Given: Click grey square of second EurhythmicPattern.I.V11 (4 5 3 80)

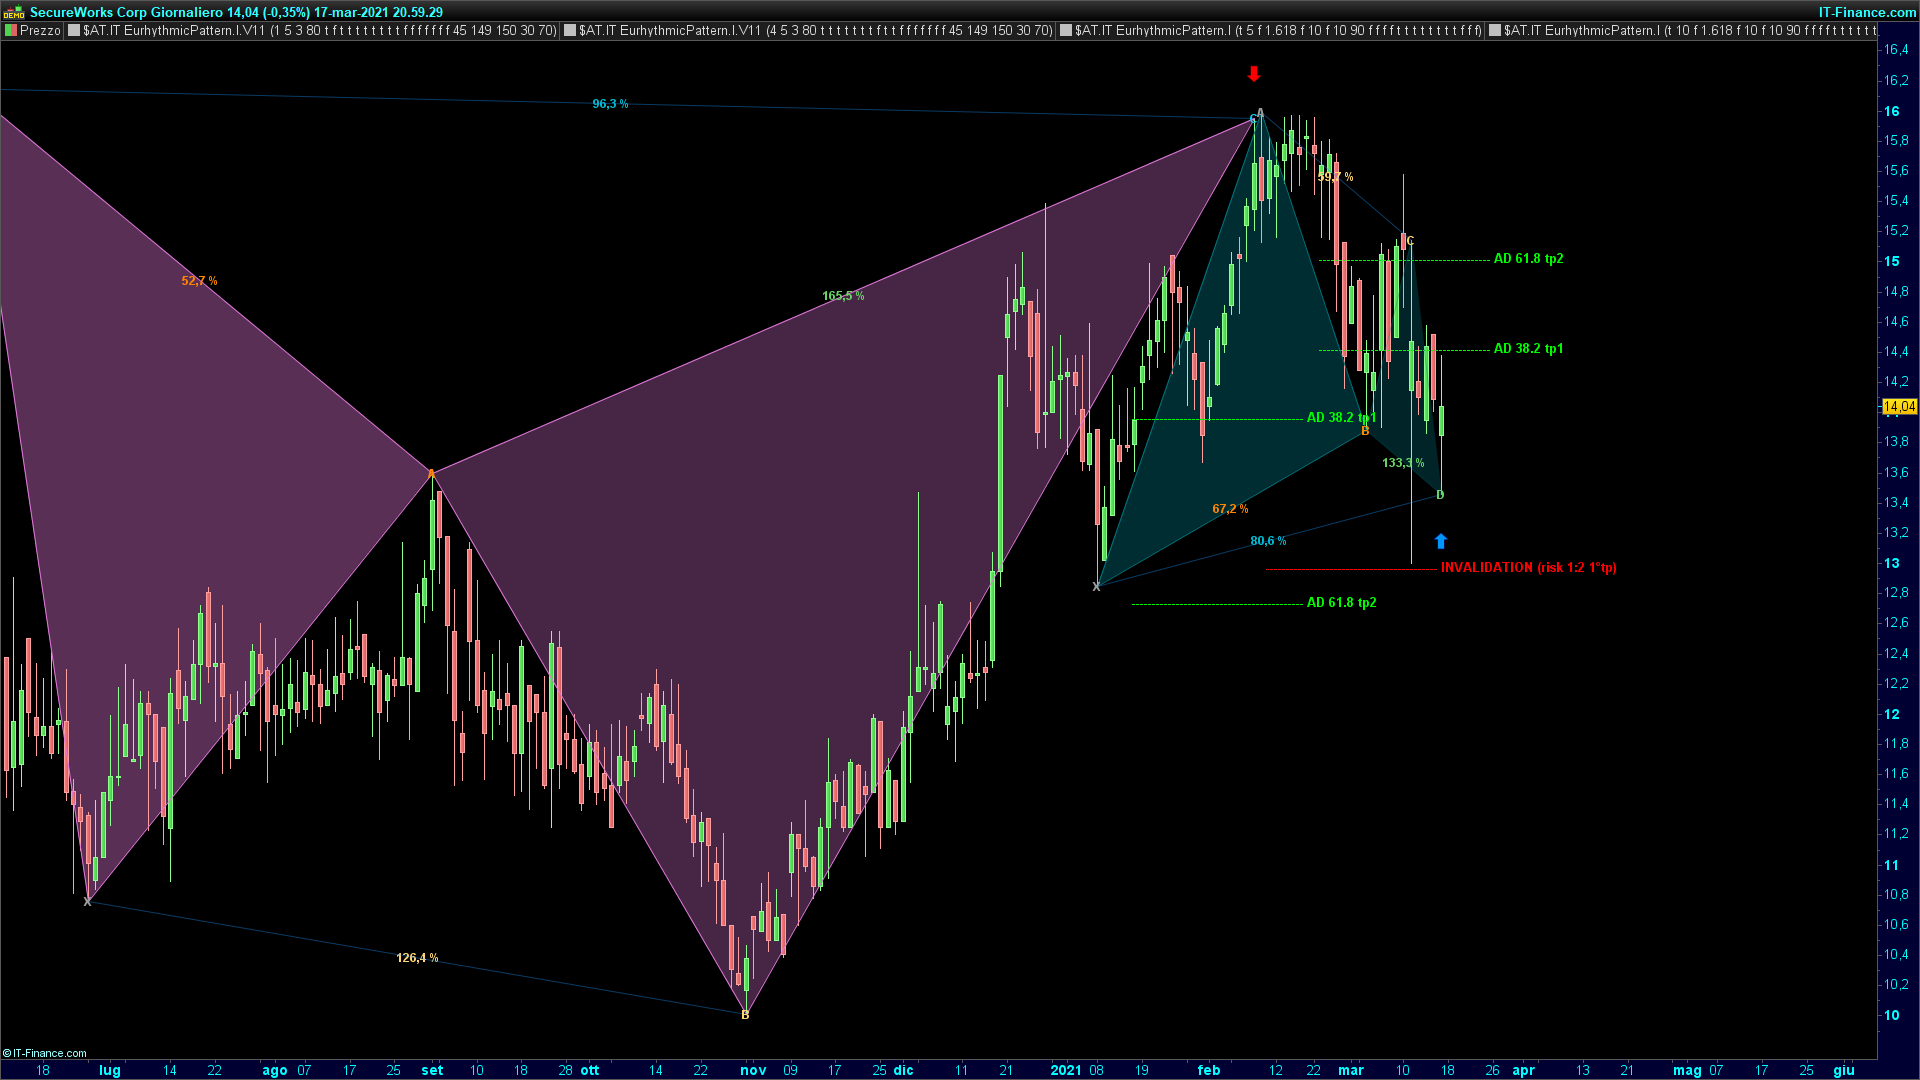Looking at the screenshot, I should coord(570,31).
